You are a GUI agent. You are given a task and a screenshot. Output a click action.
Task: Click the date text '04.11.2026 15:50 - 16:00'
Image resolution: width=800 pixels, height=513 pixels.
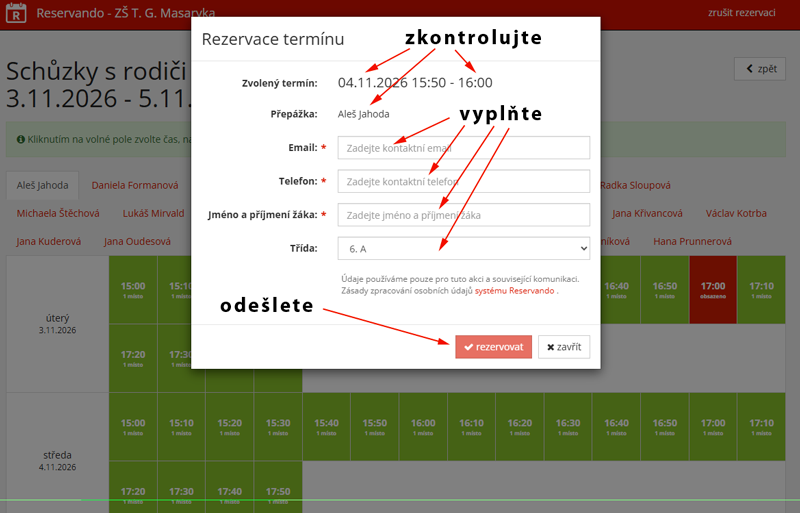[415, 83]
